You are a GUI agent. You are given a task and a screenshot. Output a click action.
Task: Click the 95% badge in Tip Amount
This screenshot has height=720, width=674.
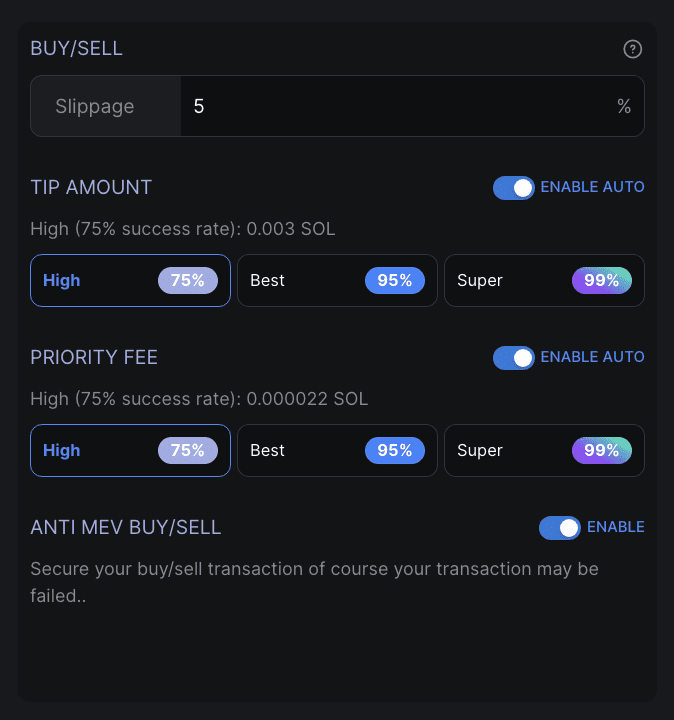pyautogui.click(x=395, y=281)
